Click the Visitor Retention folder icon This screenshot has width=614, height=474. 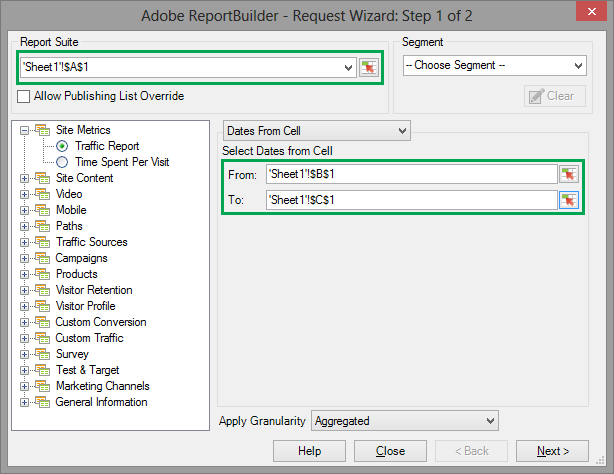[x=43, y=290]
